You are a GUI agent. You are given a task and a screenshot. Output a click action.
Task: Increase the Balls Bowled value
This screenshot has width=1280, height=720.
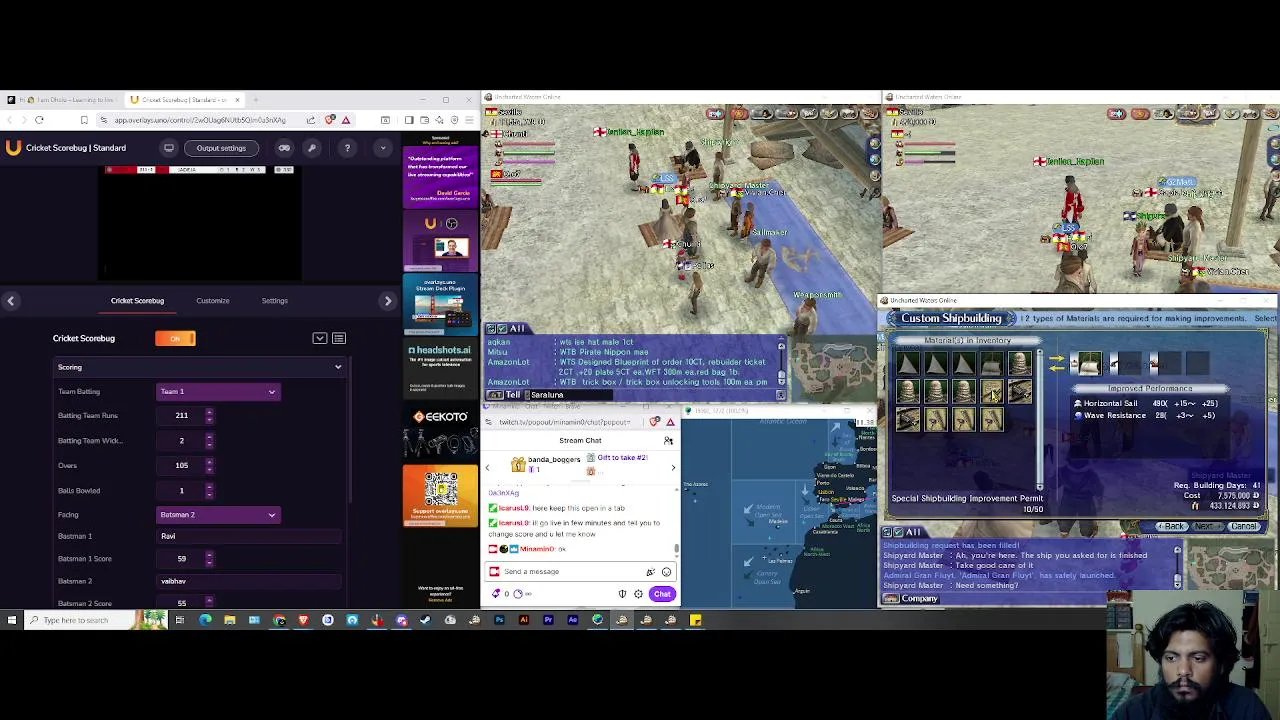click(209, 487)
